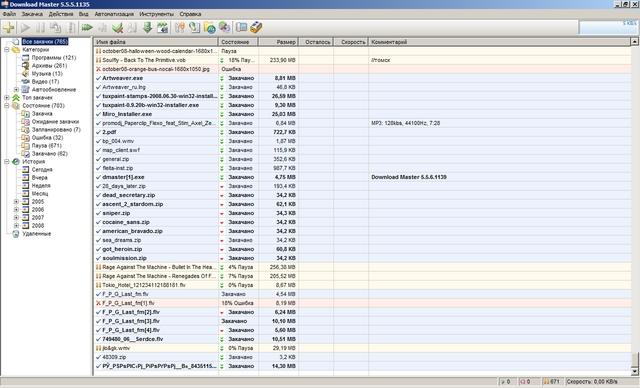Show Запланировано (7) downloads

(56, 129)
